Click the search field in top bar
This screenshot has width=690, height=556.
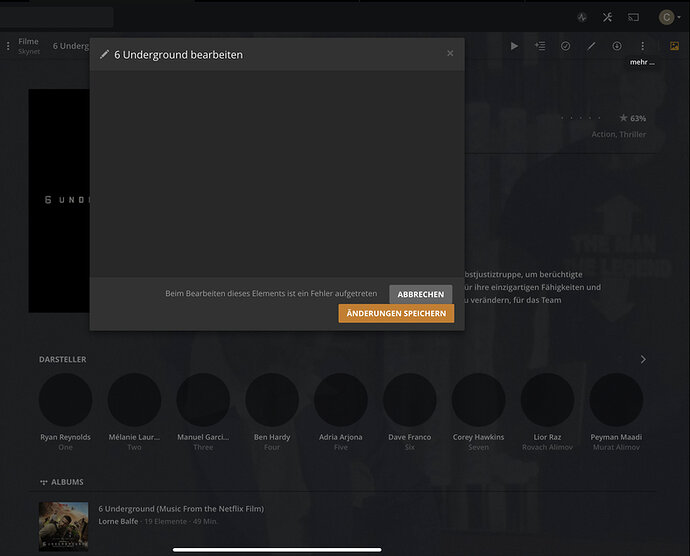click(56, 17)
